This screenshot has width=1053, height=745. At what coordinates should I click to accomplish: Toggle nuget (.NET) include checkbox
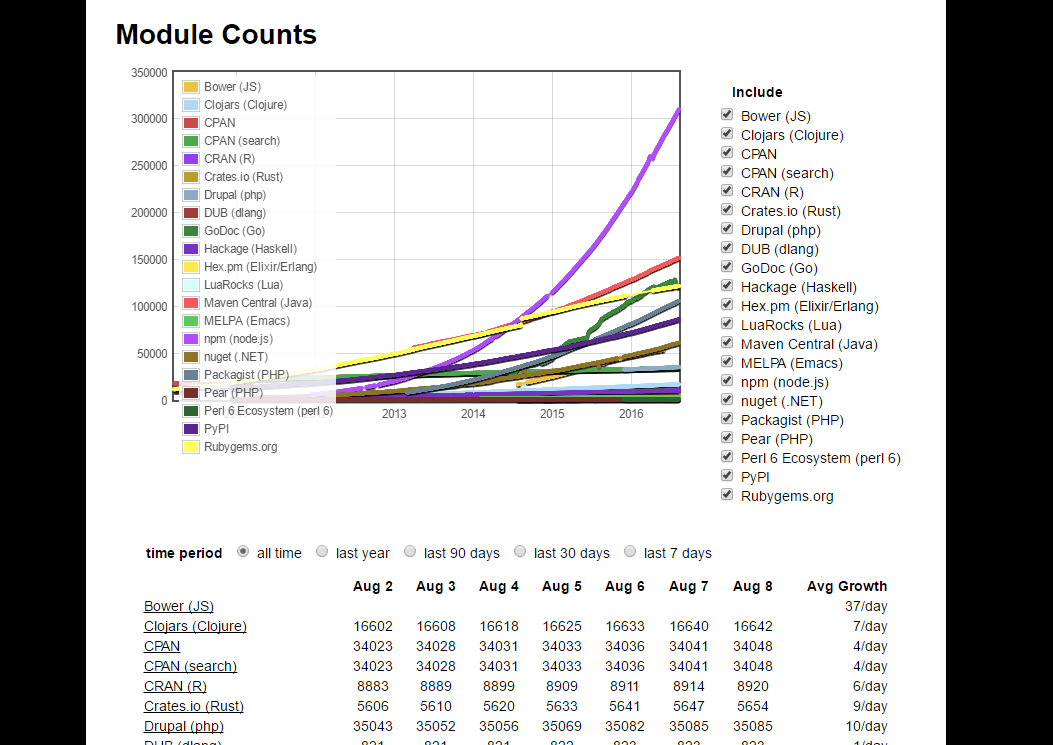point(727,399)
